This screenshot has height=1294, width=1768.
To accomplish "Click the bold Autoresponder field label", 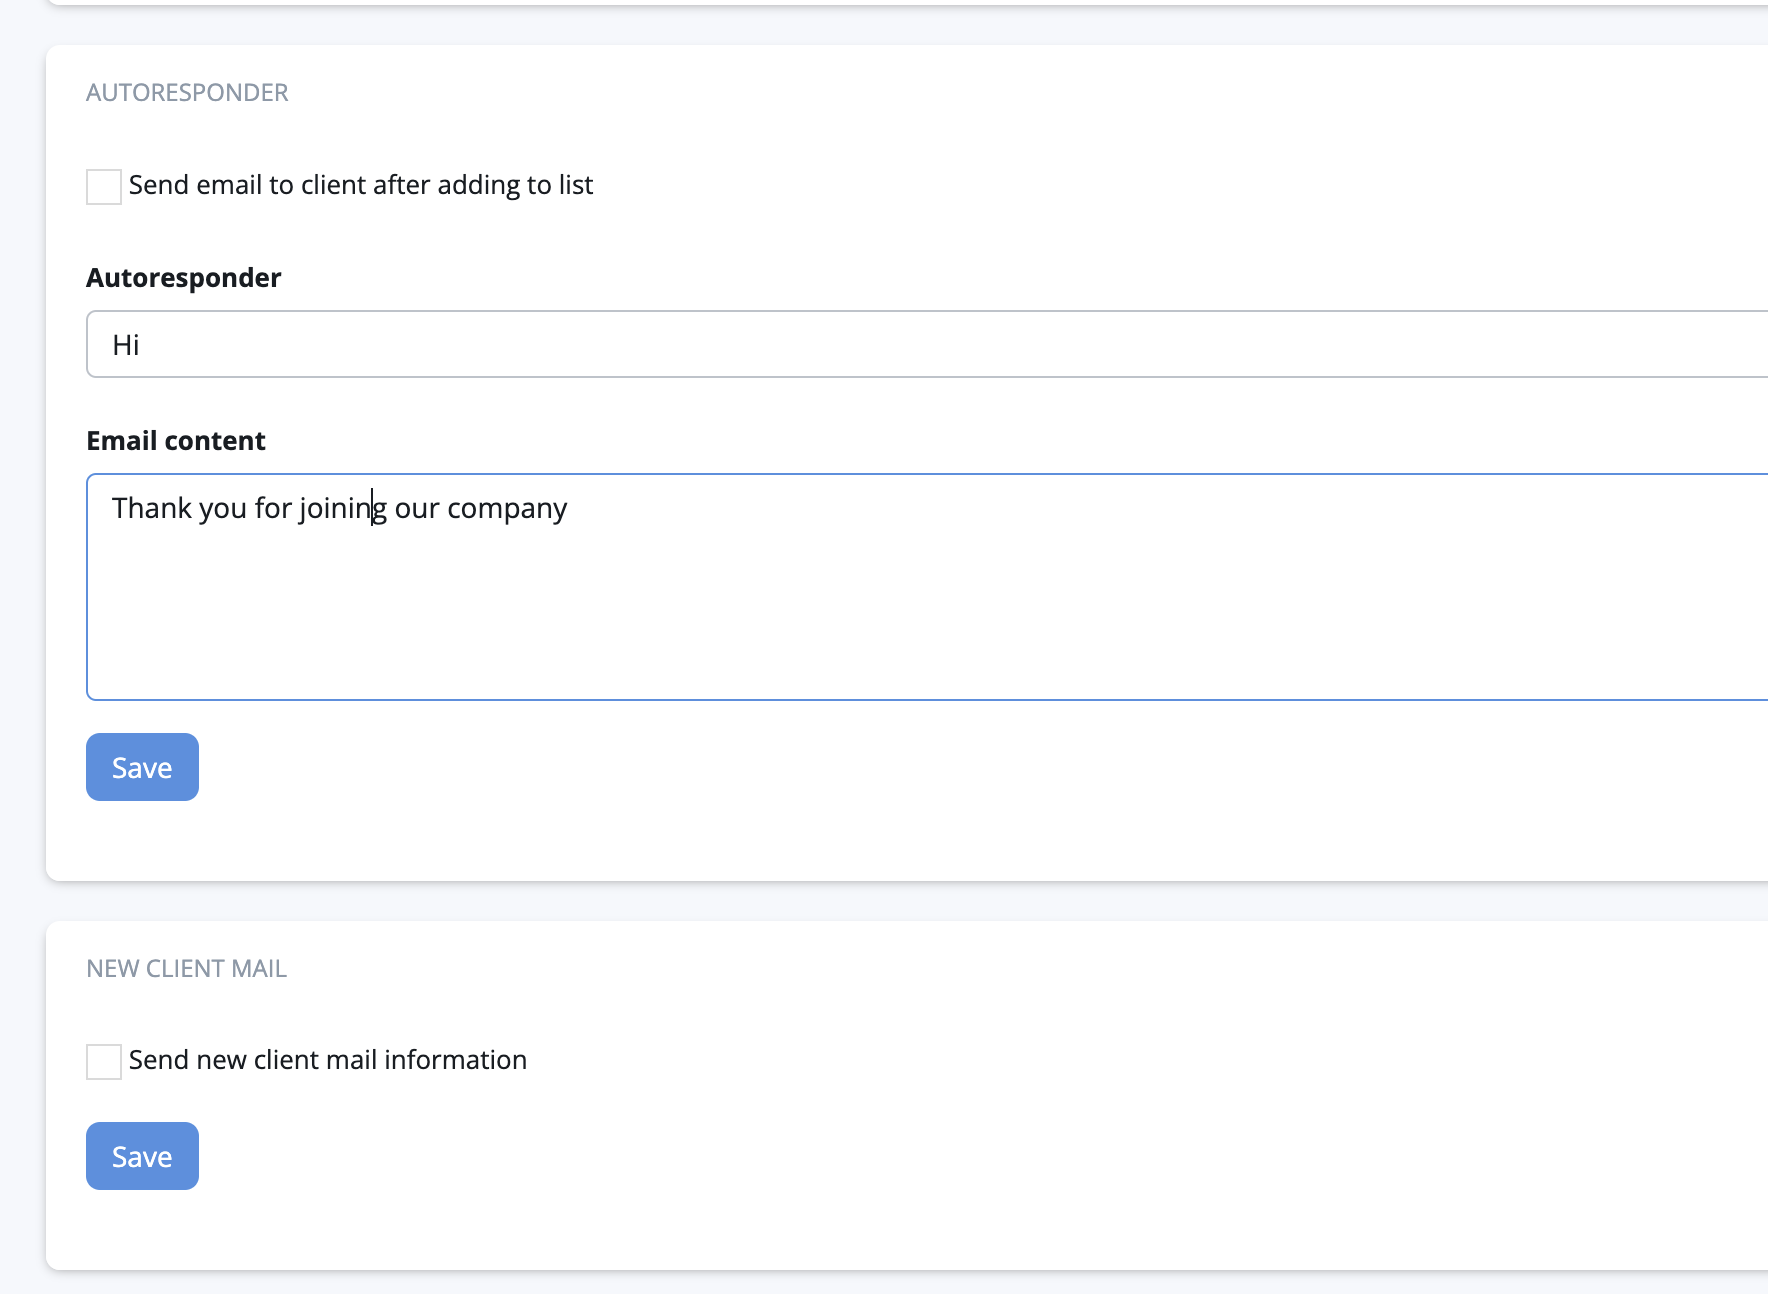I will (183, 278).
